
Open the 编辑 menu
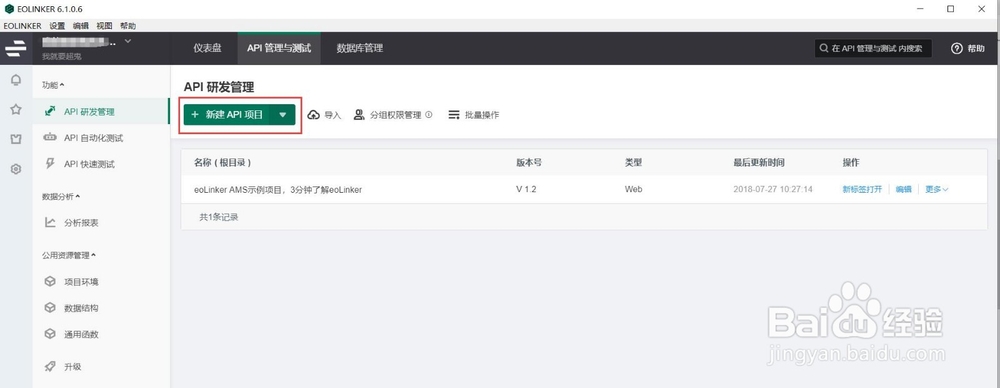(81, 26)
